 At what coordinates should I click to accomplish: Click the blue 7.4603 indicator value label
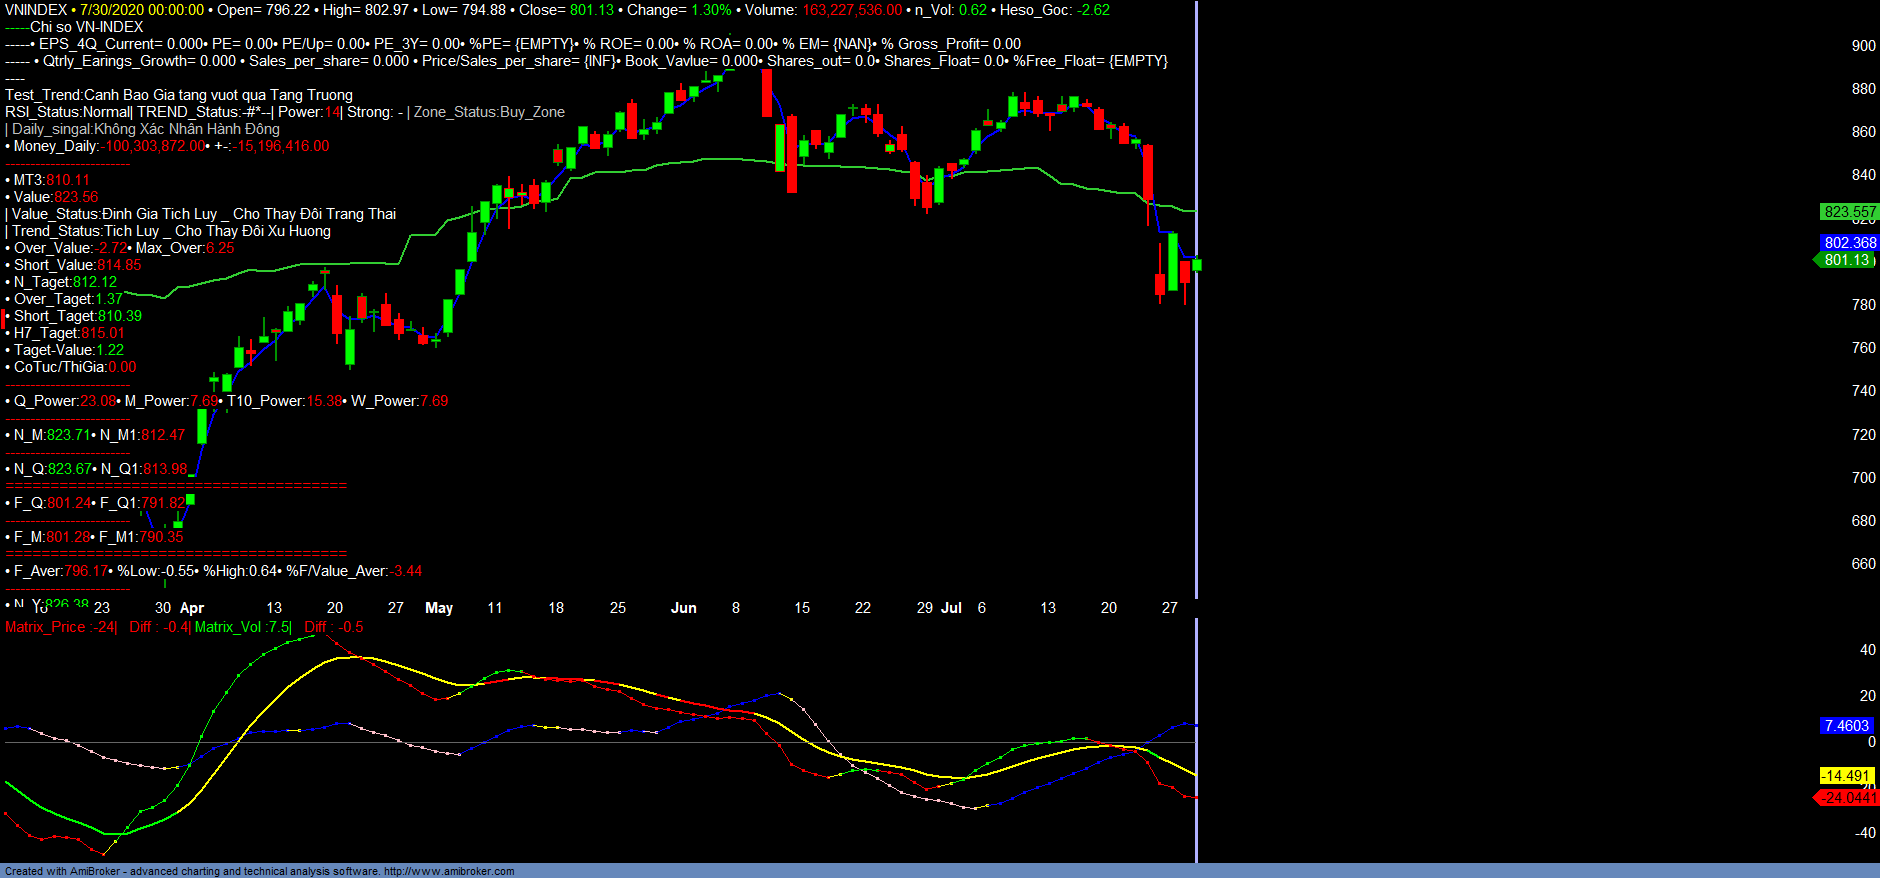1846,726
